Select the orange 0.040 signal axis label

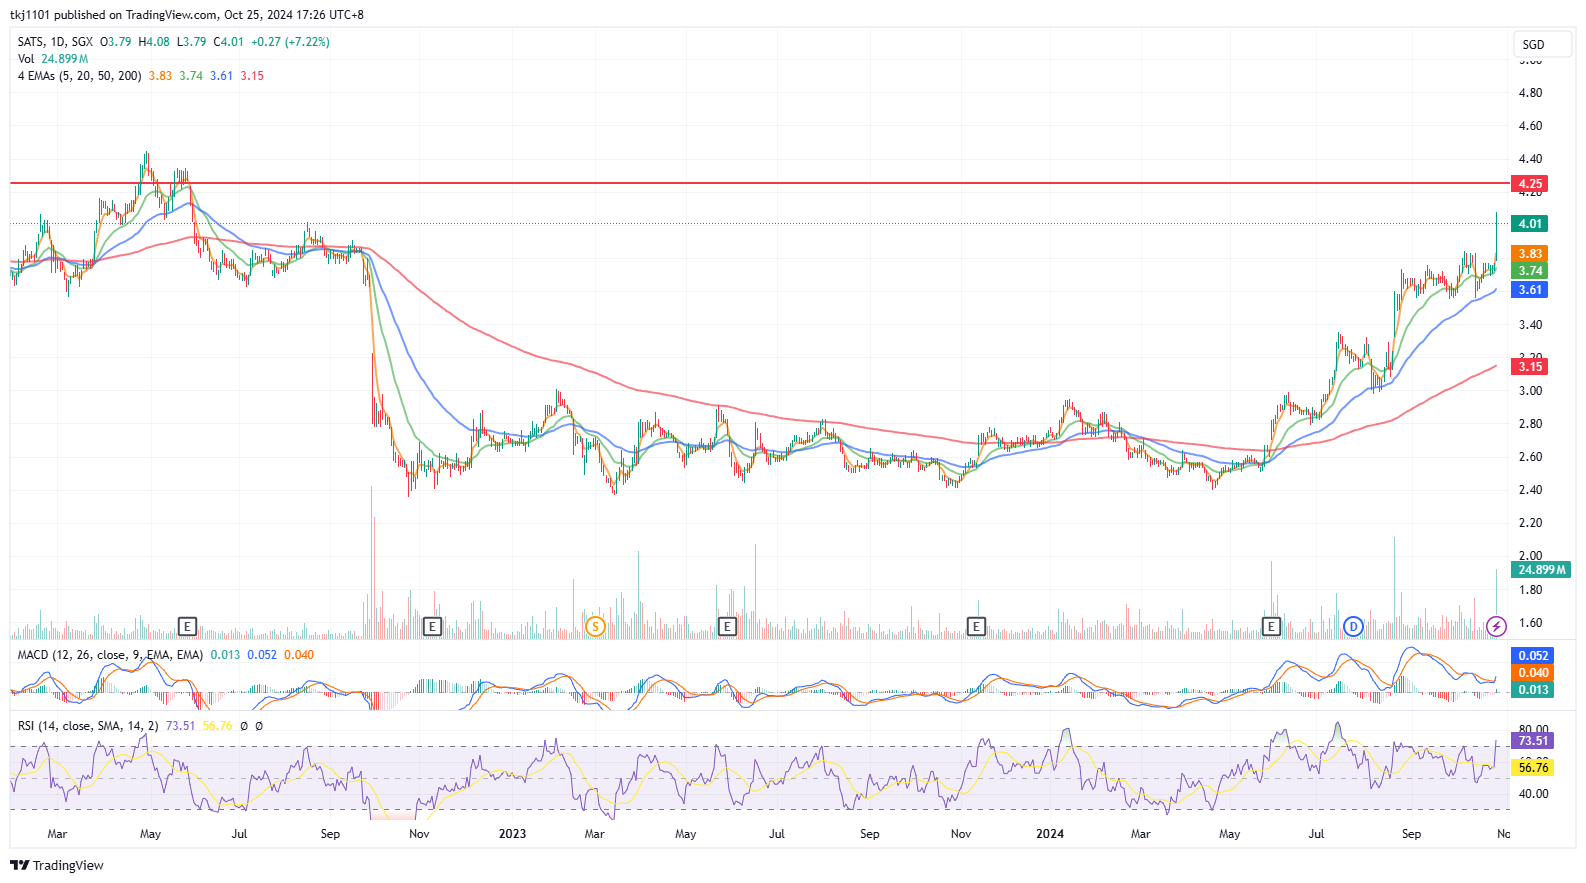click(x=1533, y=673)
